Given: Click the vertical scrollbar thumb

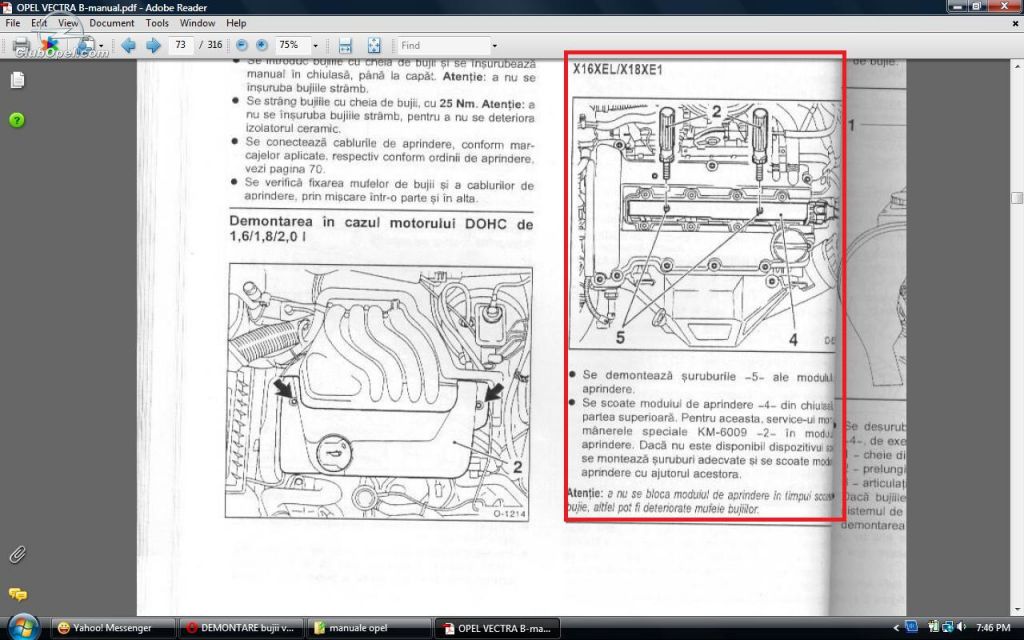Looking at the screenshot, I should pyautogui.click(x=1017, y=198).
